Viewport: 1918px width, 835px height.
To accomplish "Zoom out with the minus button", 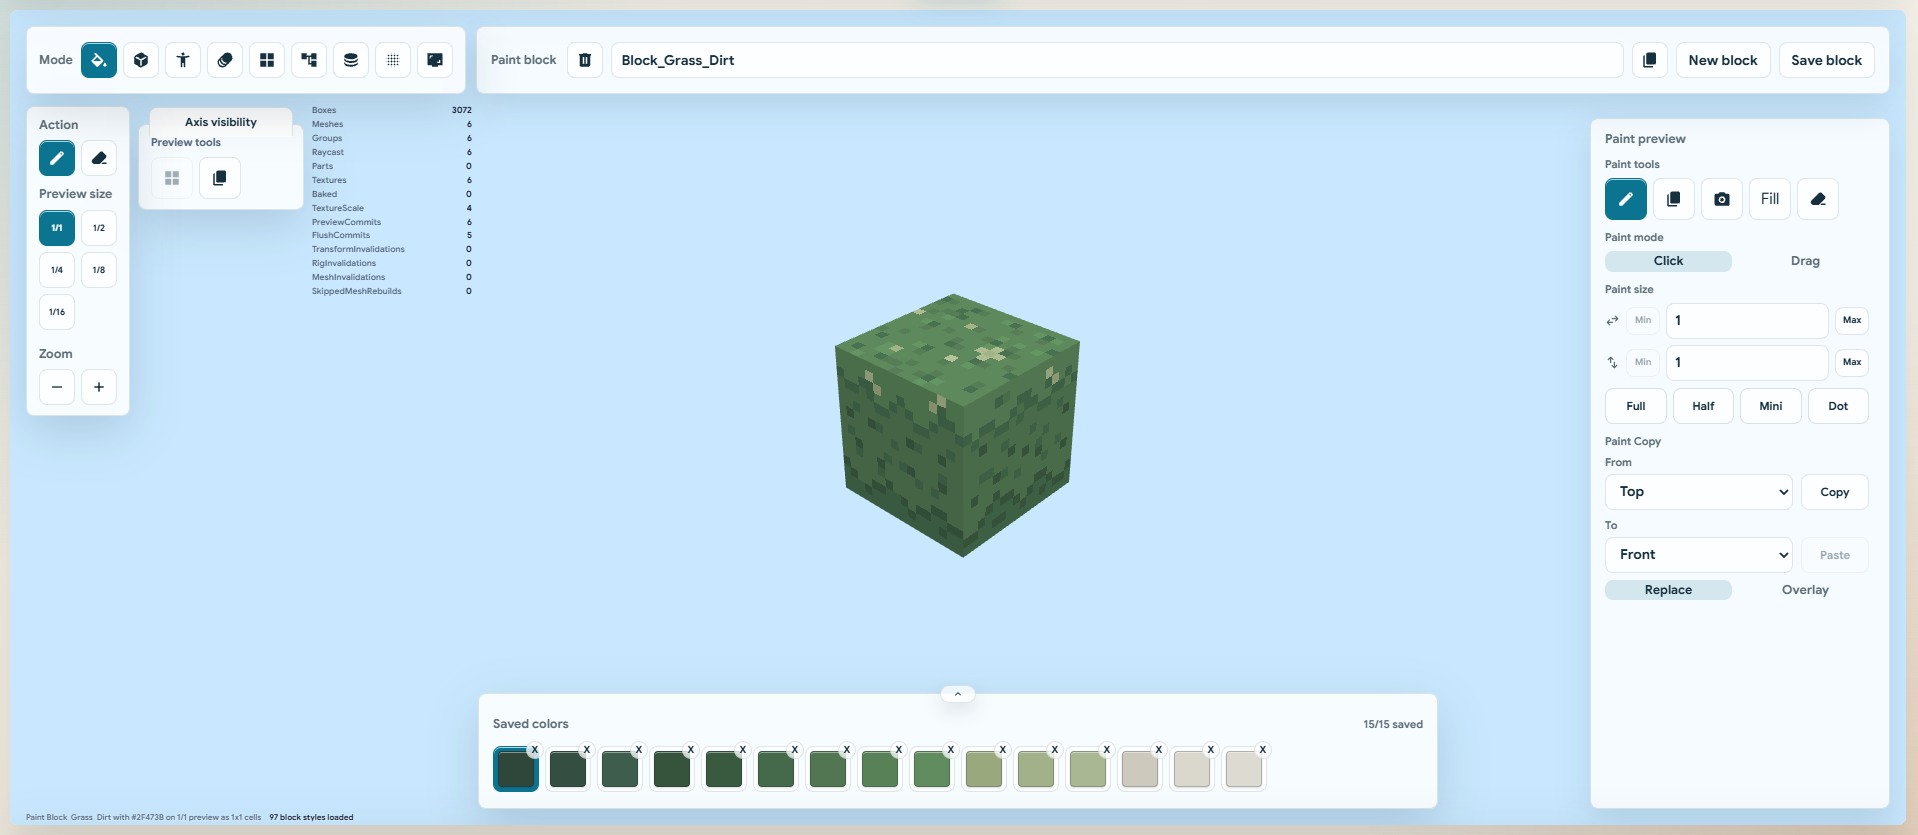I will [57, 387].
